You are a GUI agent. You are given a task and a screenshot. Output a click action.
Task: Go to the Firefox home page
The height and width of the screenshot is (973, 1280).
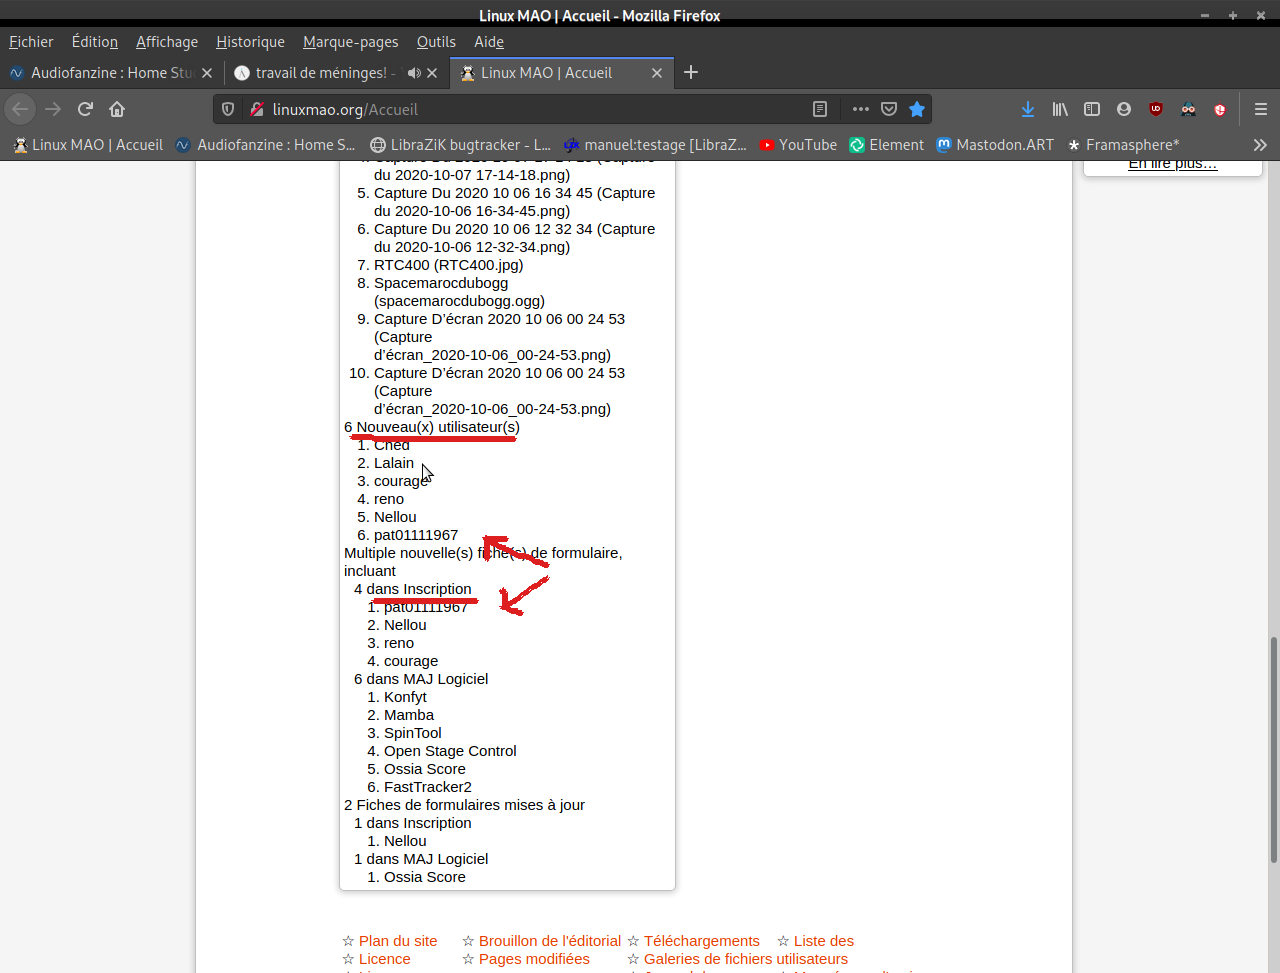tap(117, 109)
